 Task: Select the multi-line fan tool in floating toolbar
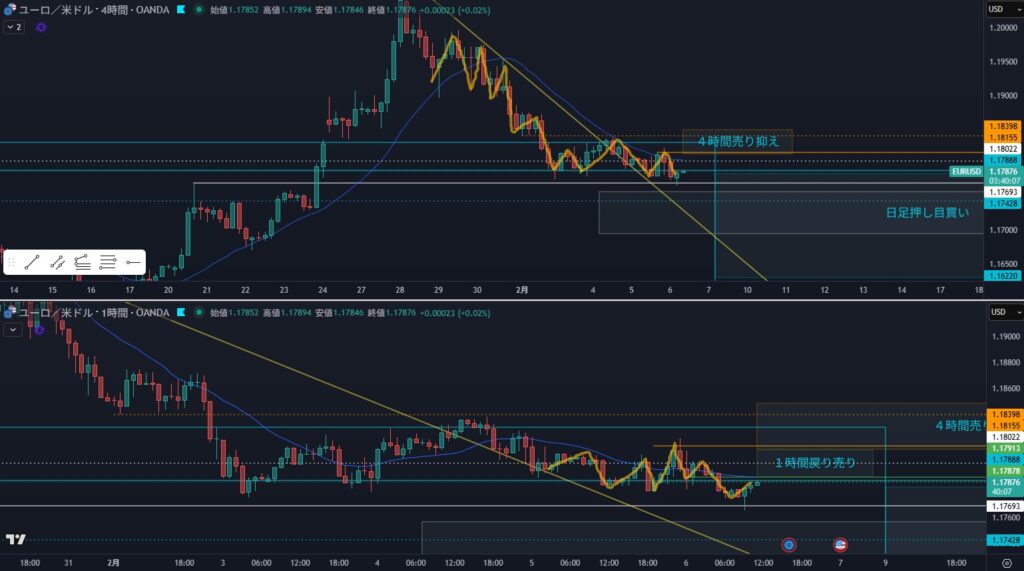pos(83,262)
